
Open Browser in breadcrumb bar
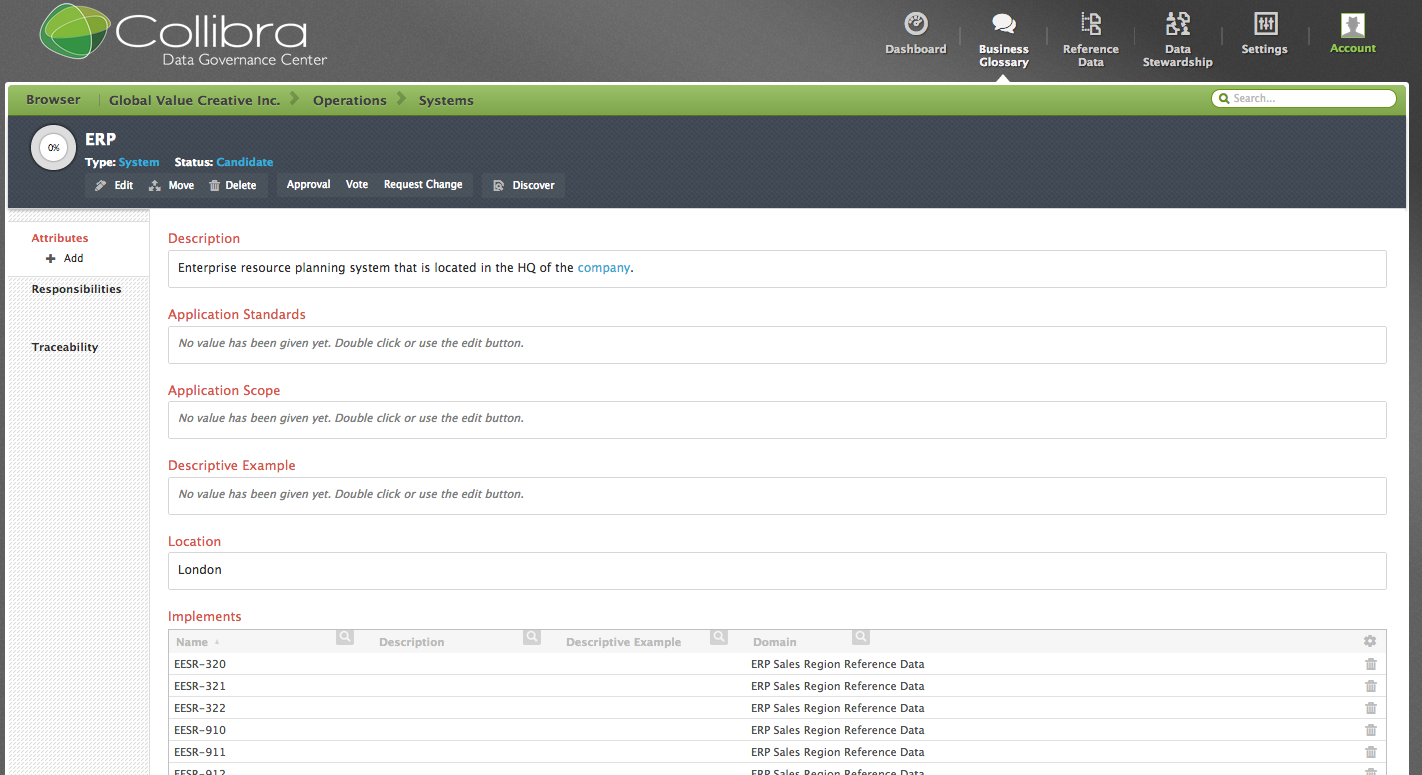[x=53, y=100]
